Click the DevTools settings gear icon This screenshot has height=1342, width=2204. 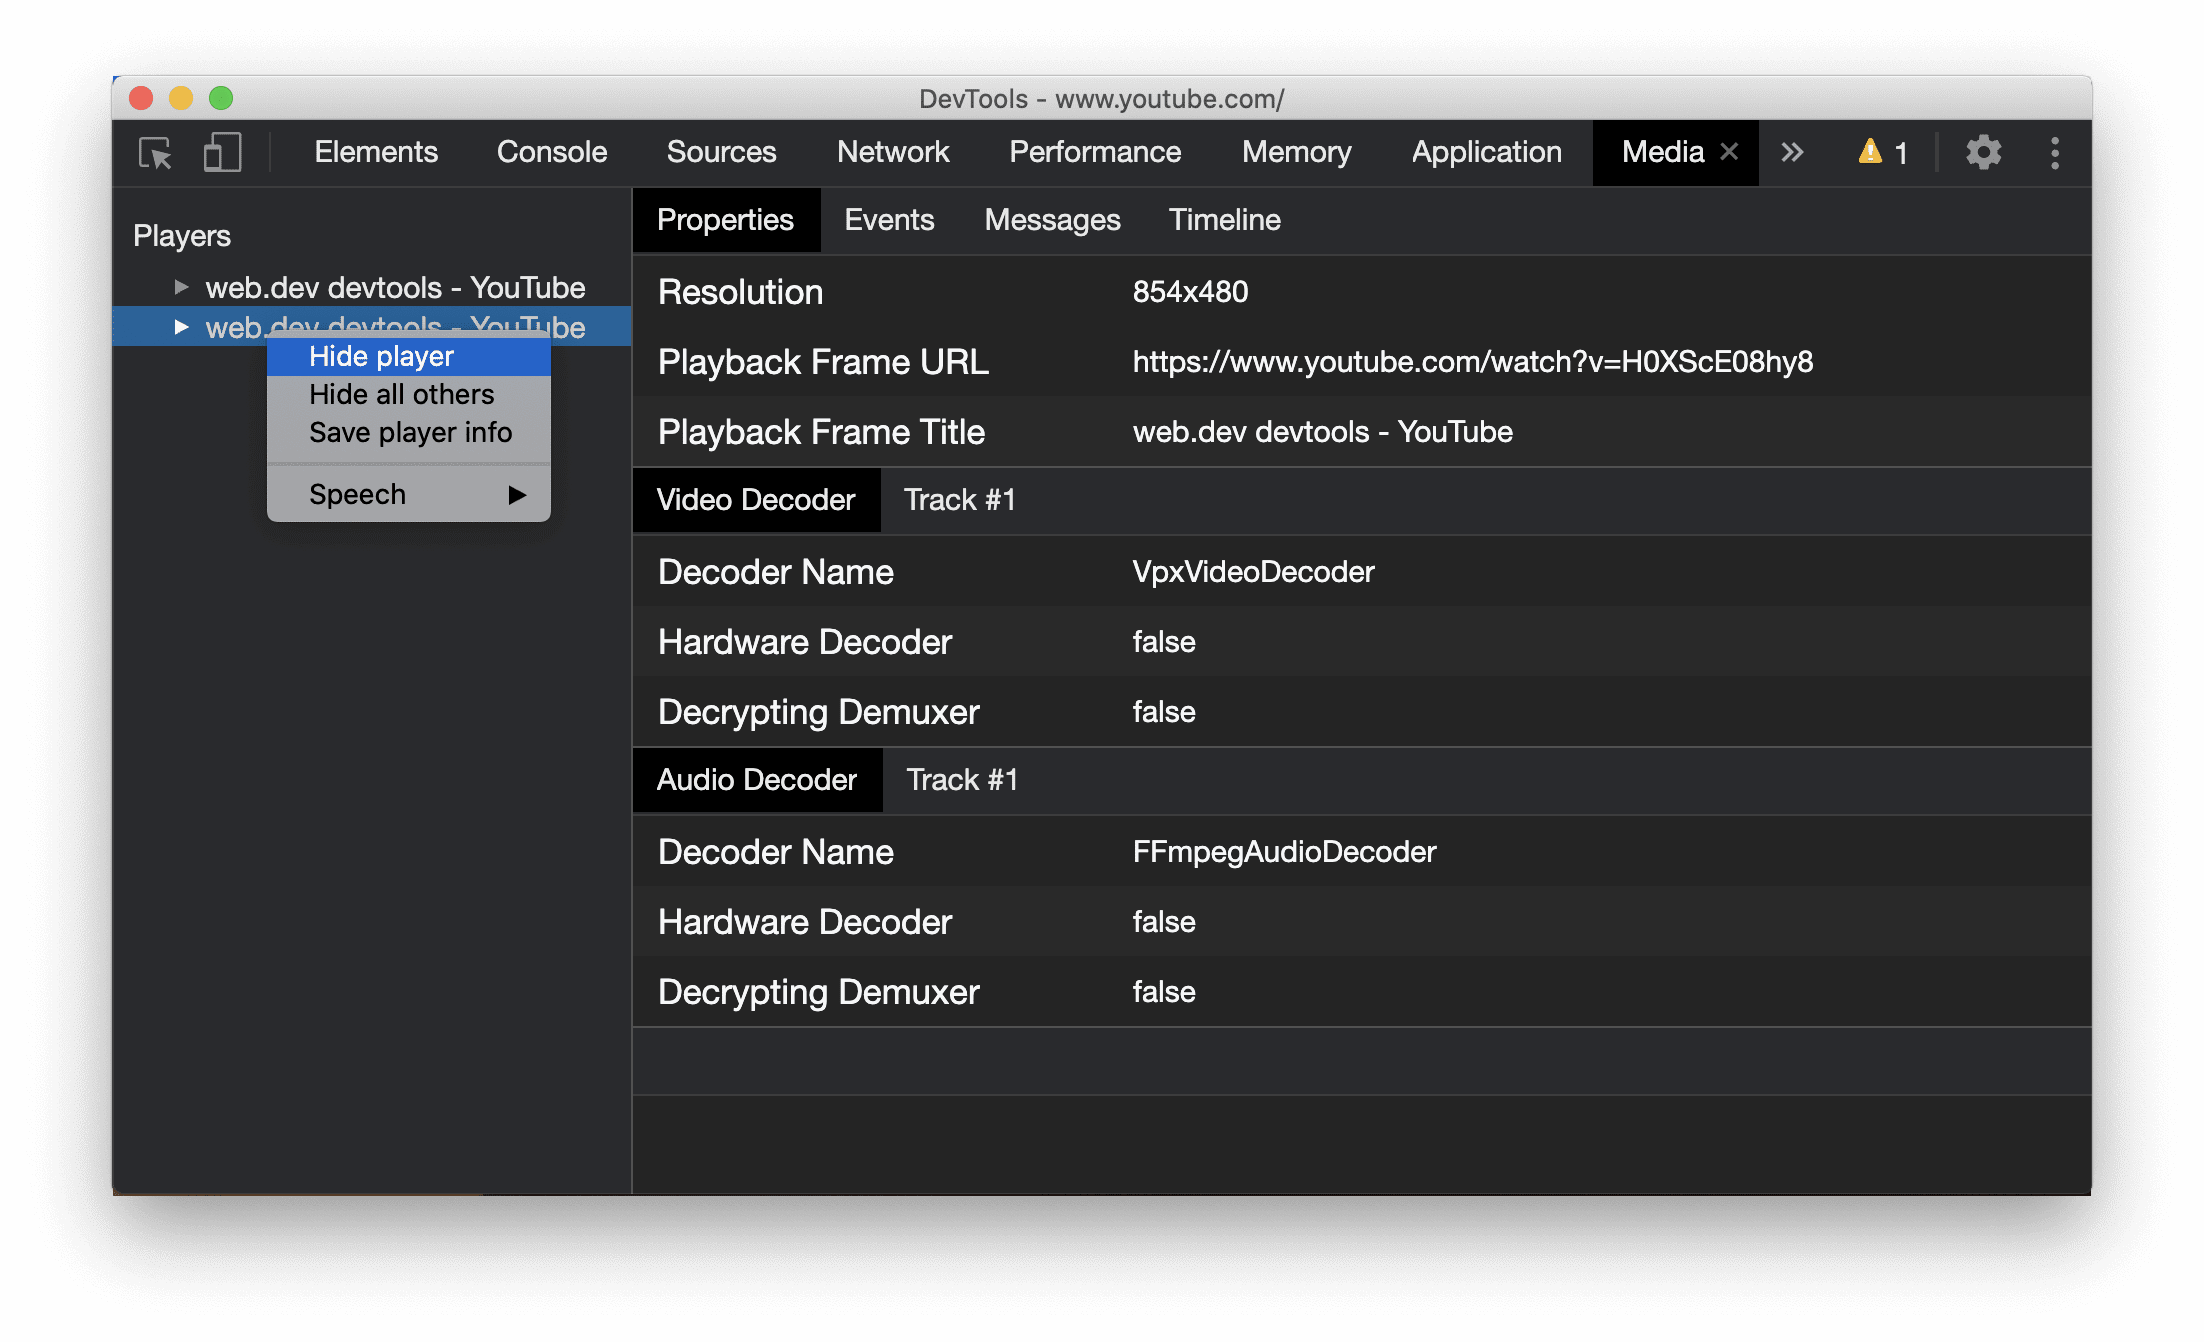(1979, 153)
